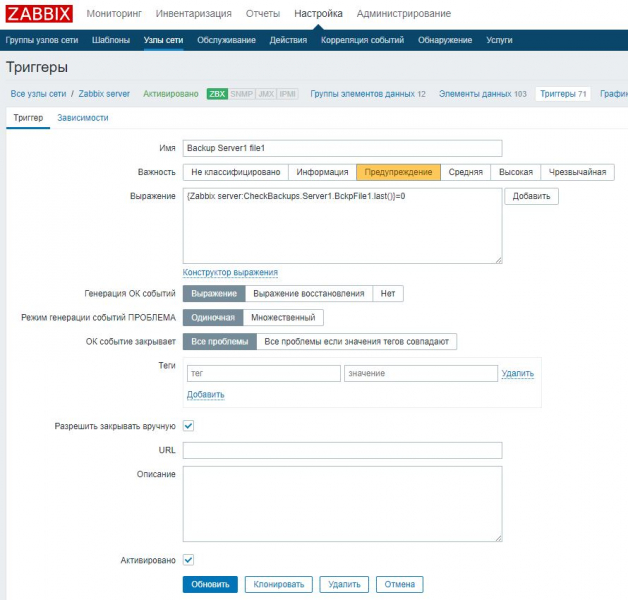Open the Конструктор выражения expander link
628x600 pixels.
(x=230, y=272)
